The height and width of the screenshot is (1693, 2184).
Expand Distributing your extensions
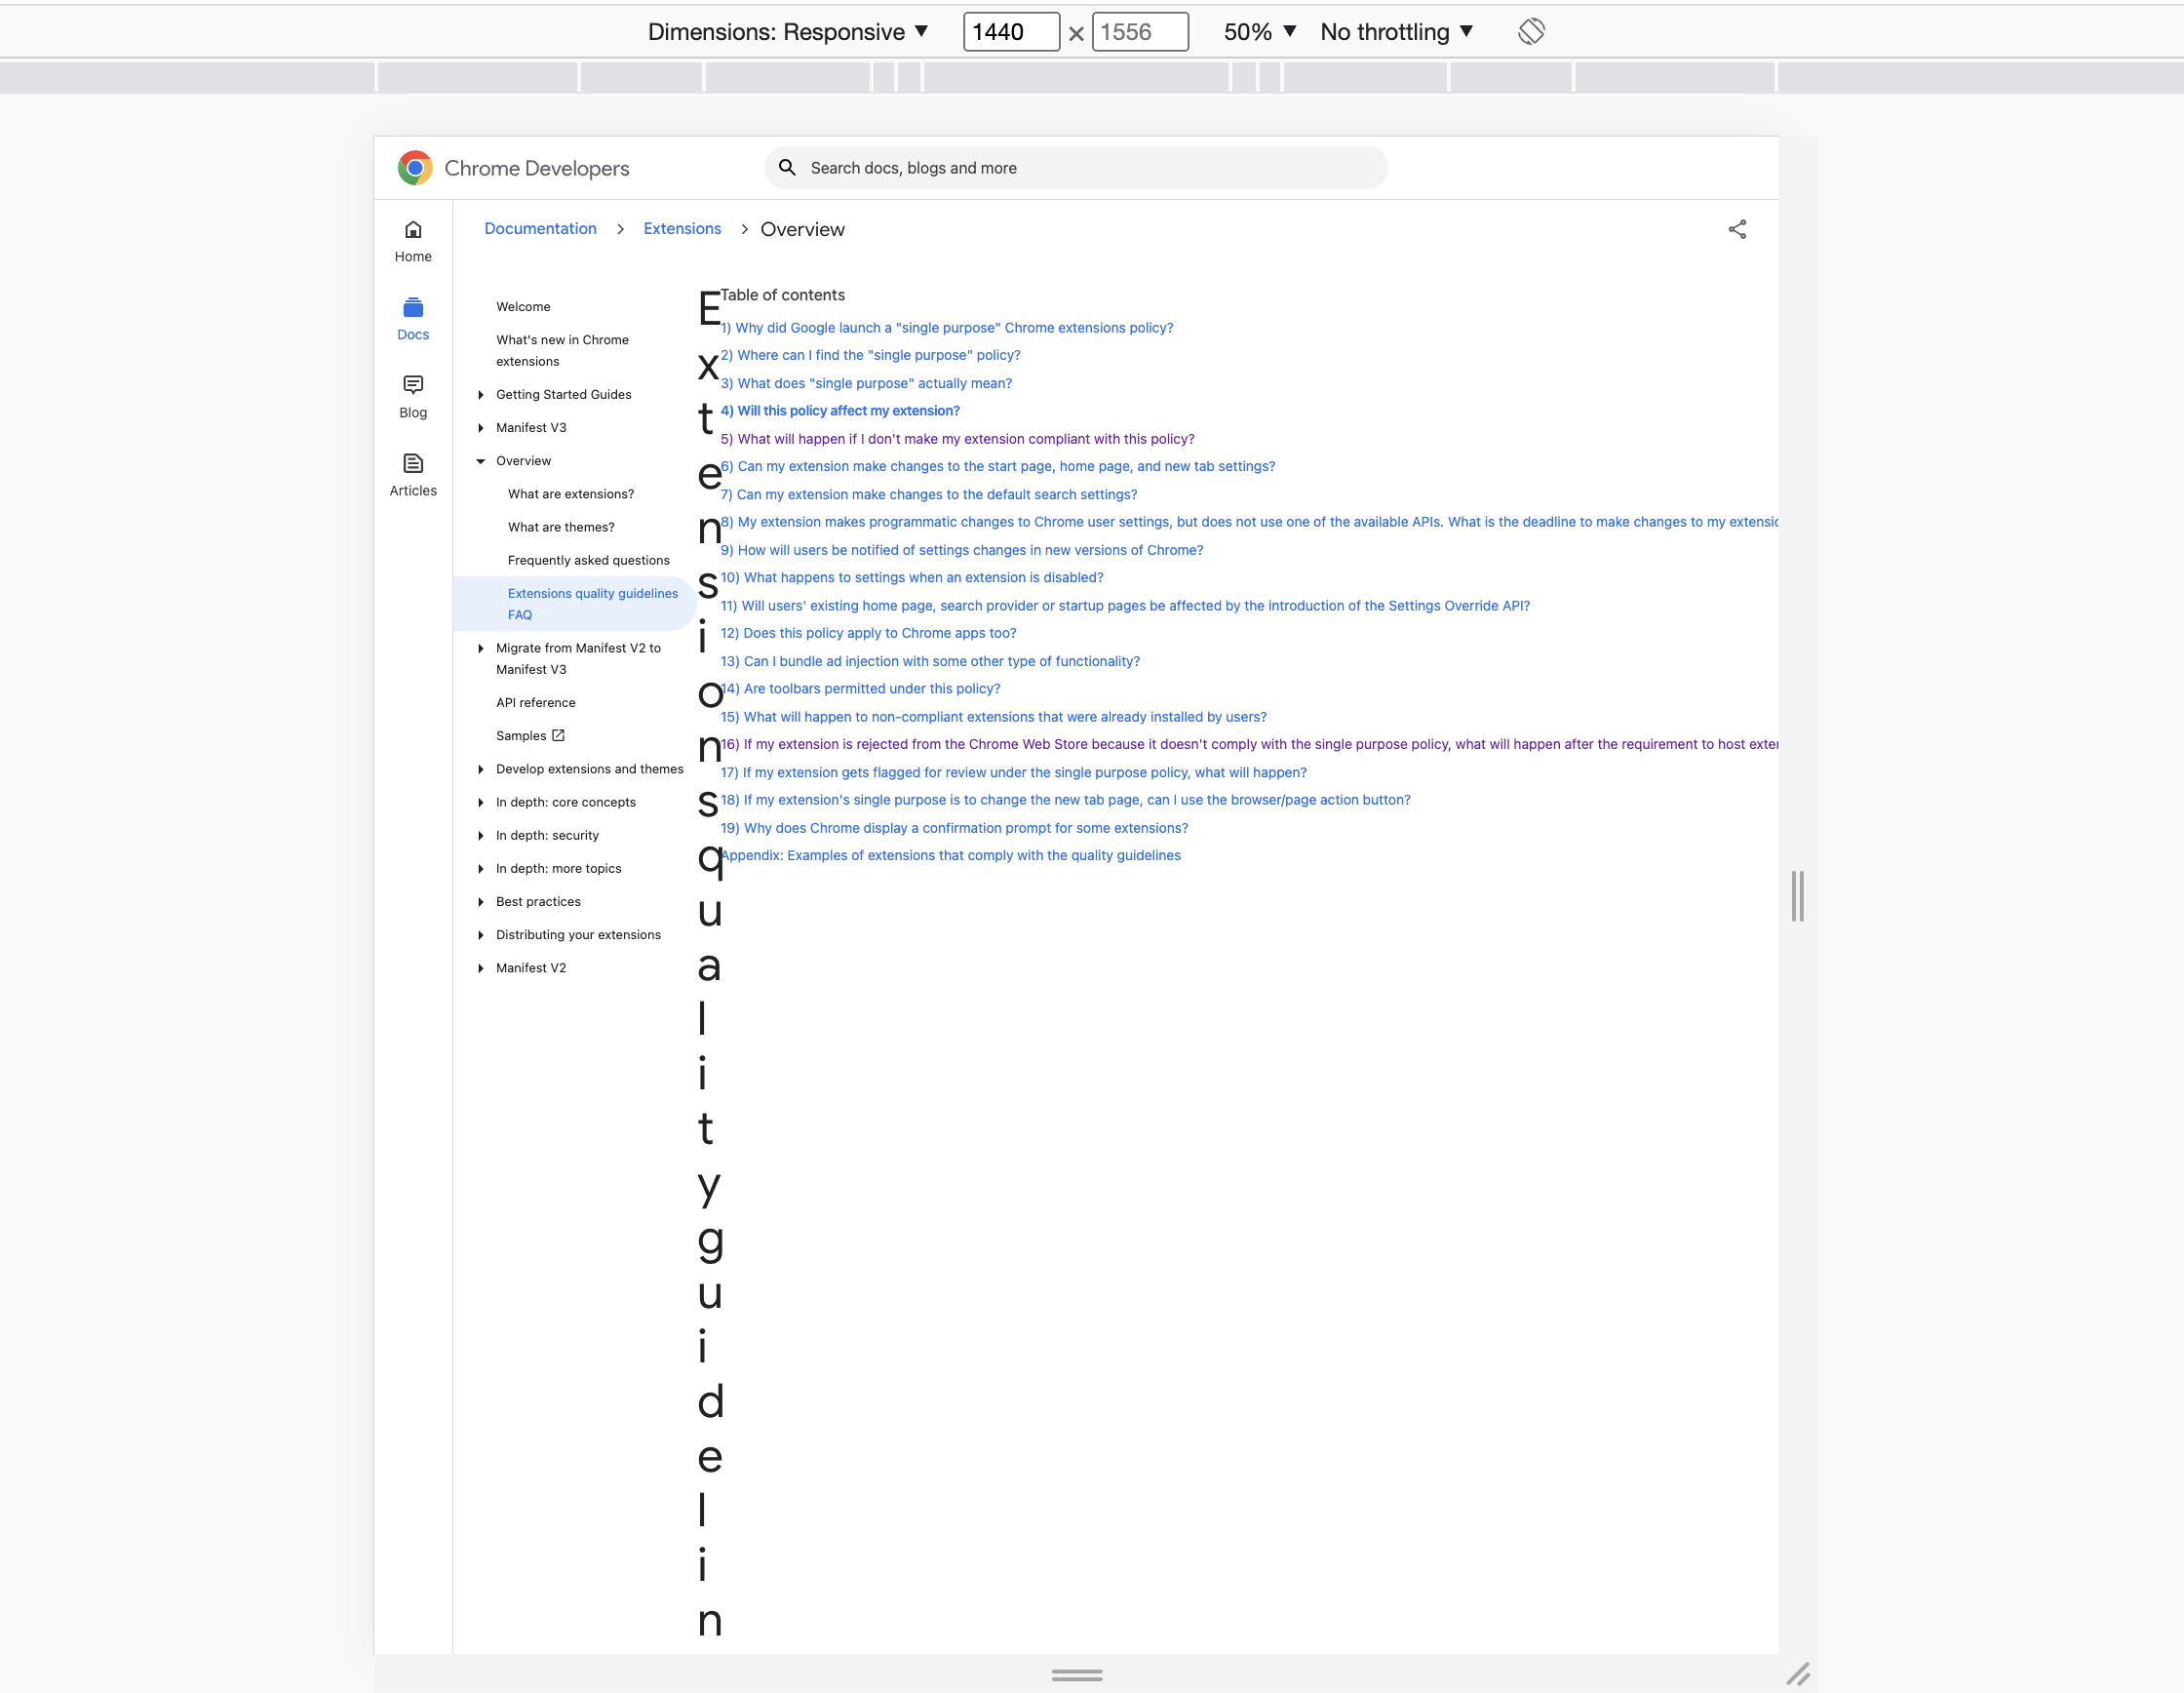[x=482, y=934]
